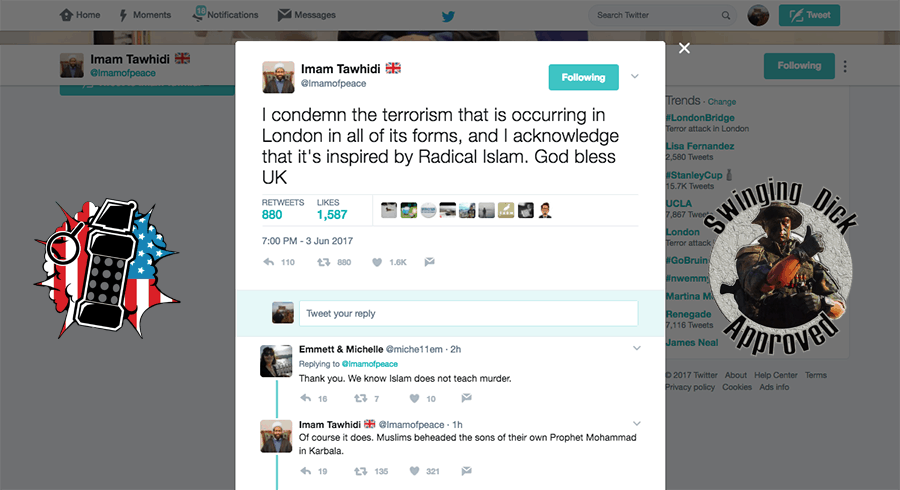Click the search magnifier icon

[726, 15]
